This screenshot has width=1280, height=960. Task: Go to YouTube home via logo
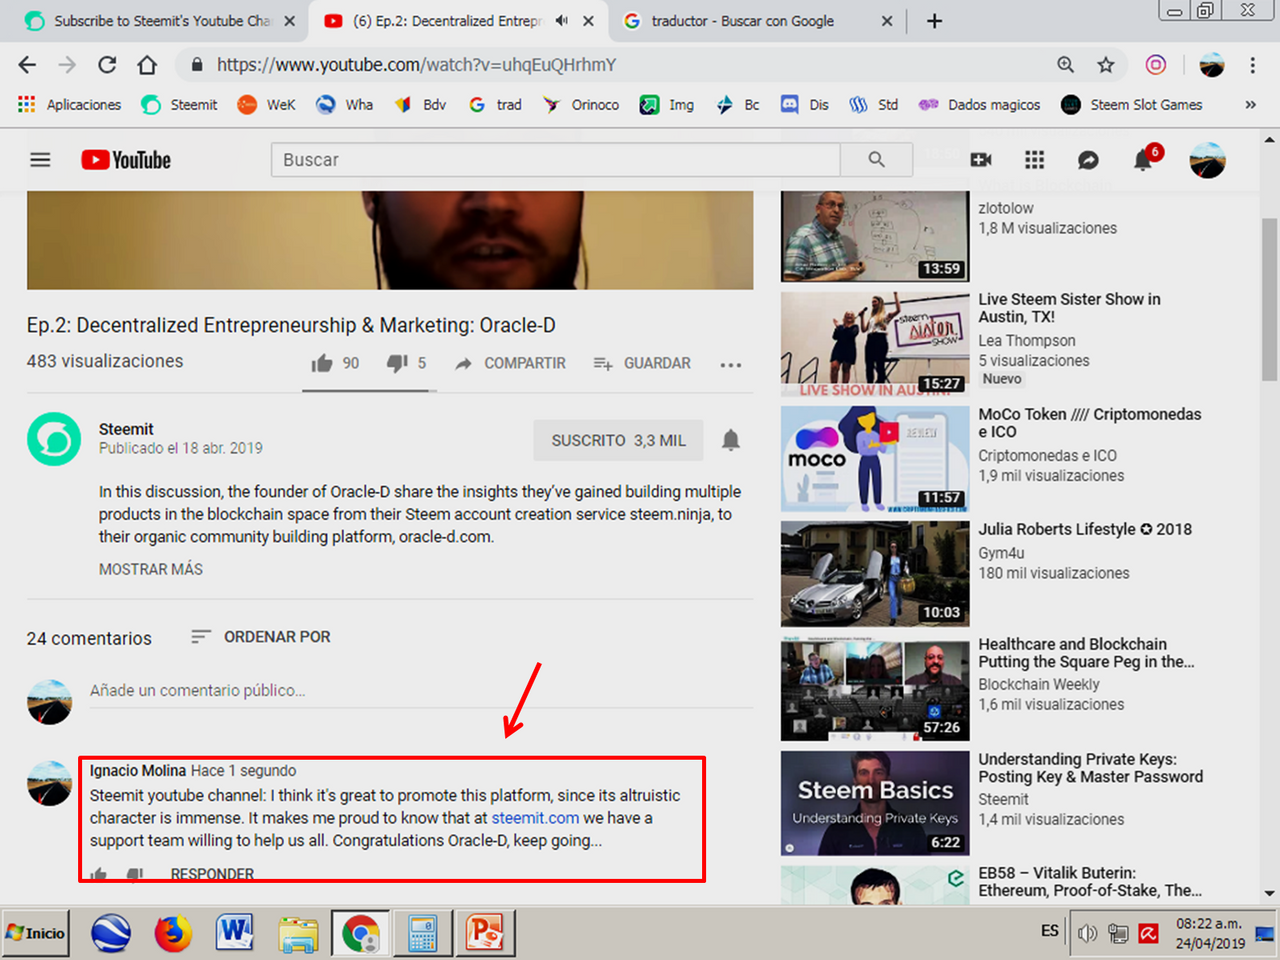point(126,160)
